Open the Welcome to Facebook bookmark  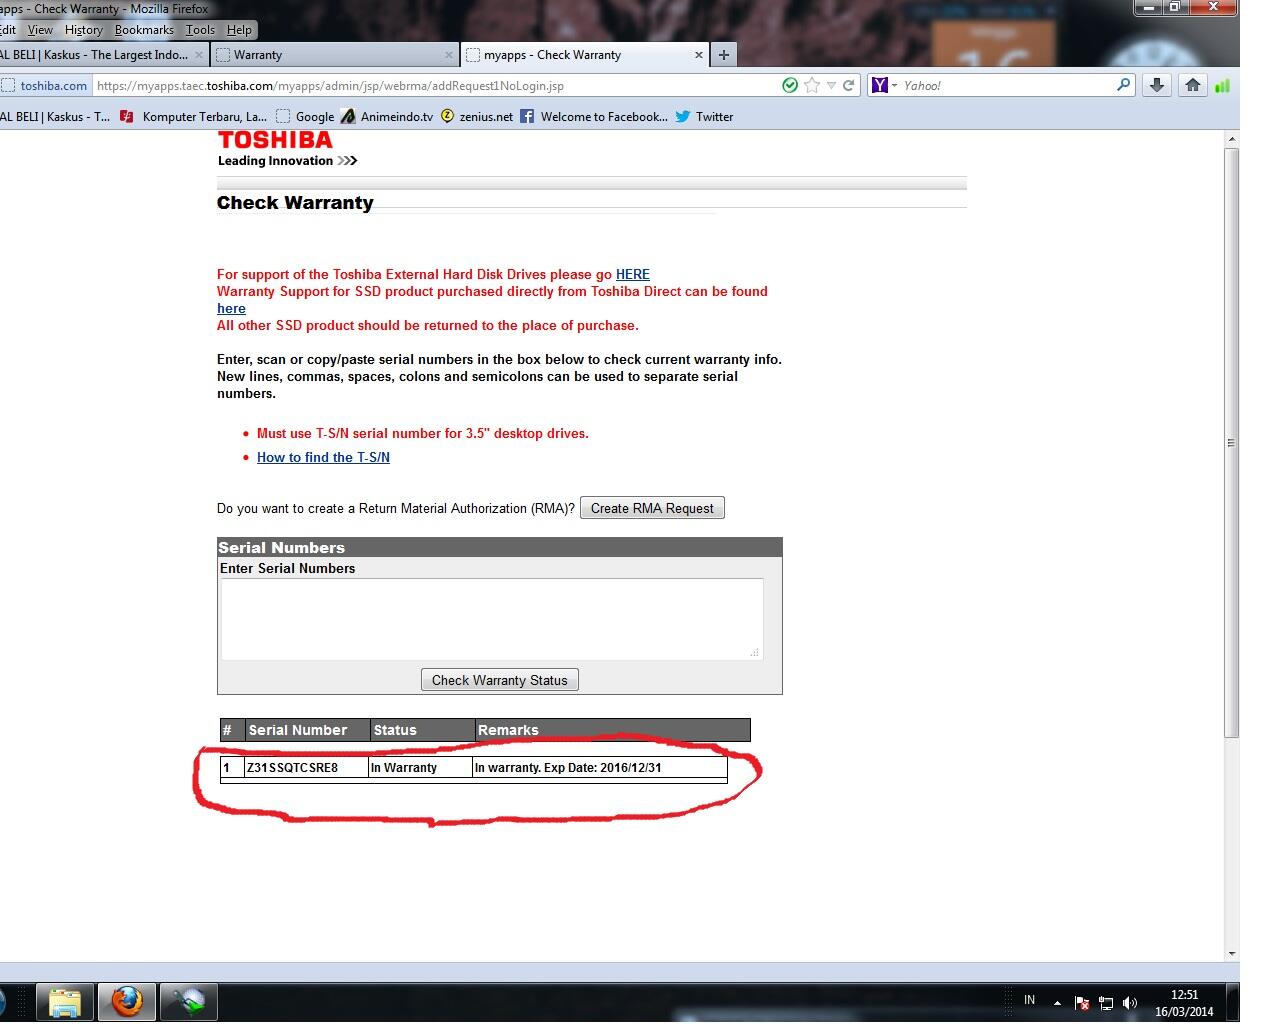pyautogui.click(x=593, y=117)
